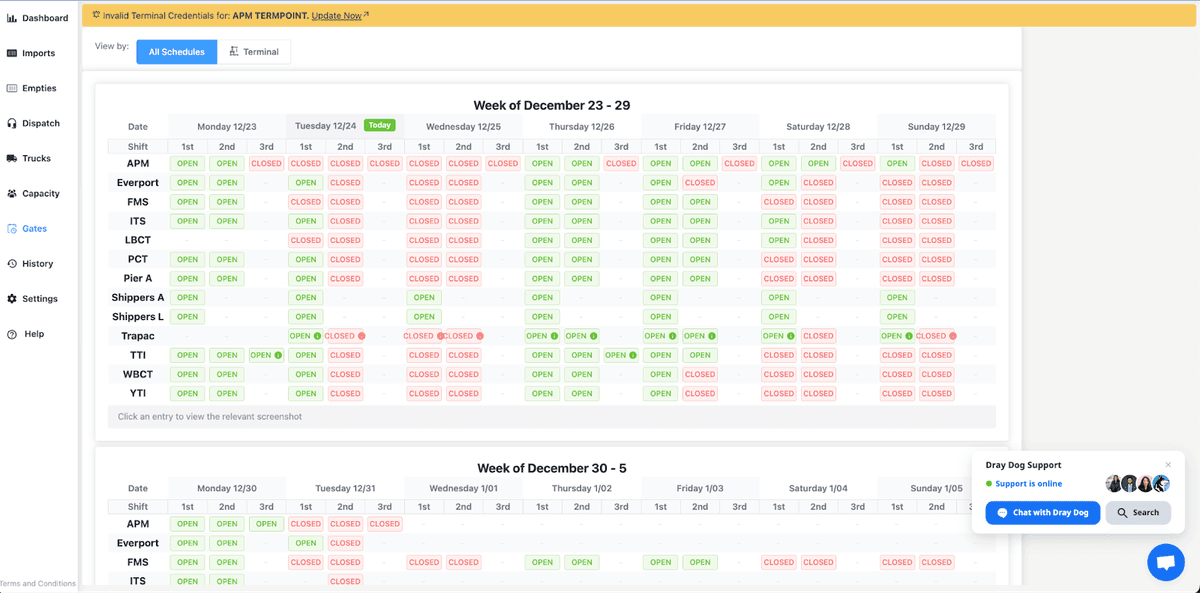This screenshot has height=593, width=1200.
Task: Click the History clock icon
Action: (x=12, y=264)
